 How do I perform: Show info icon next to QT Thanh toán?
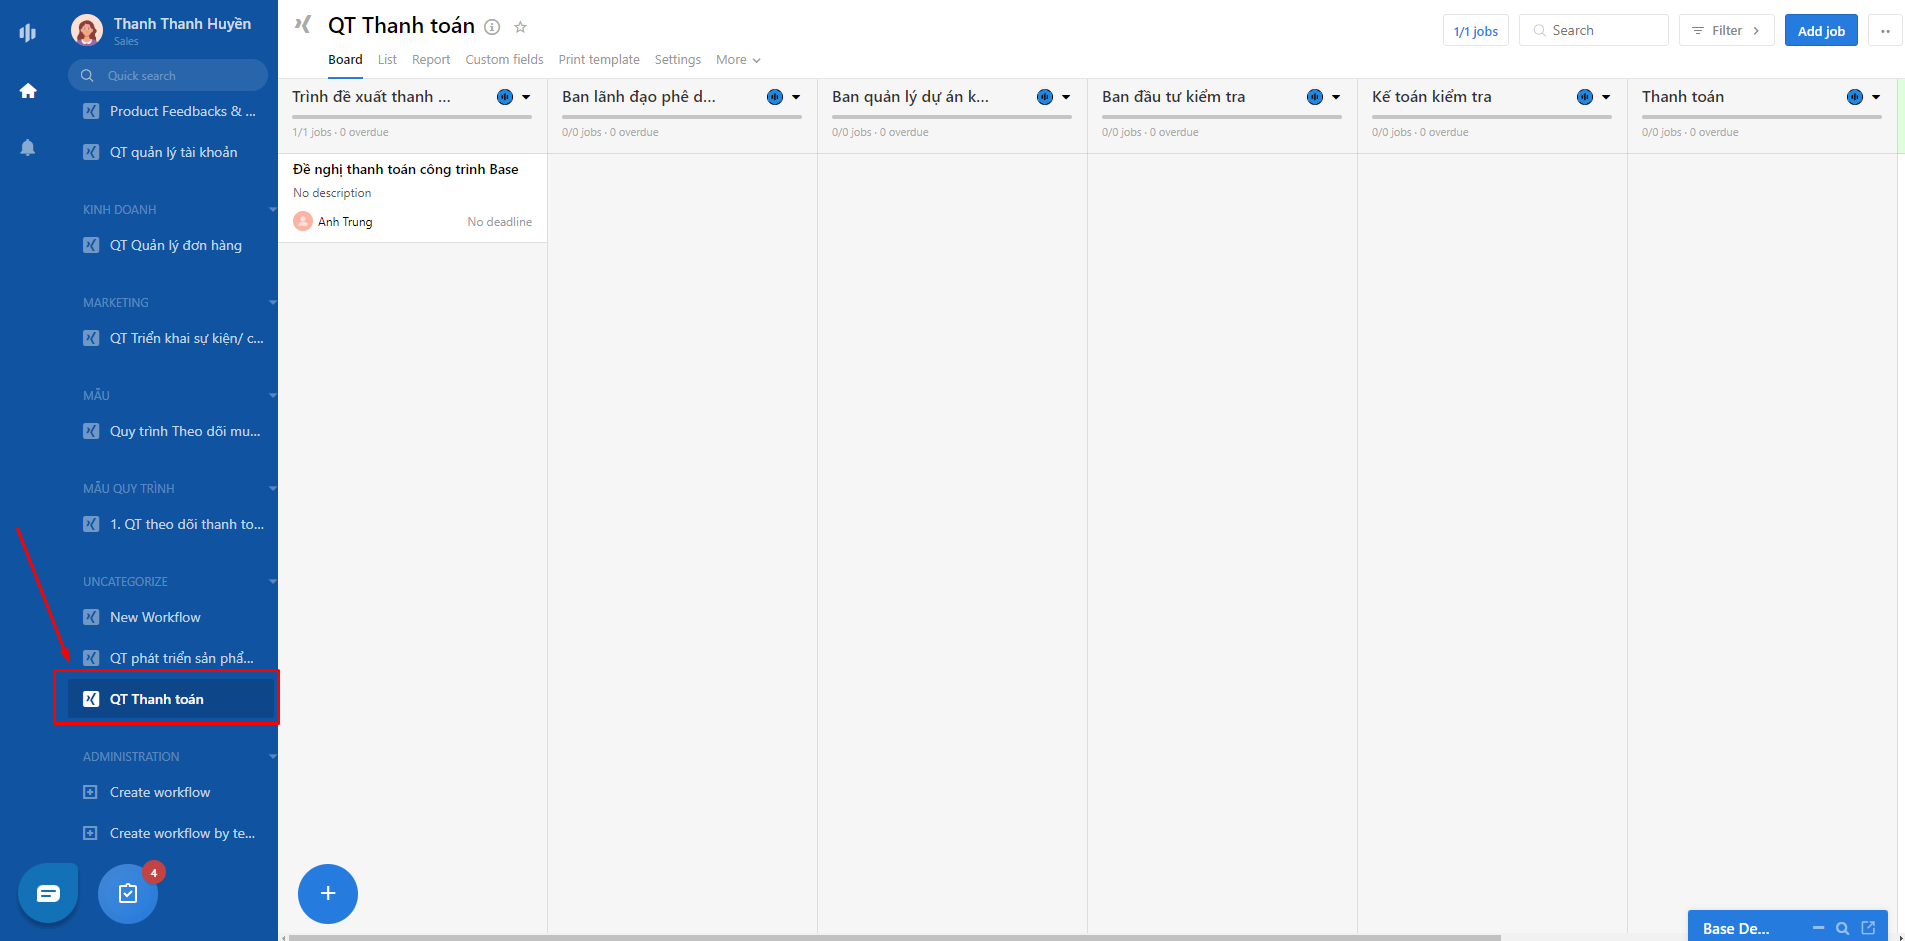(x=492, y=27)
